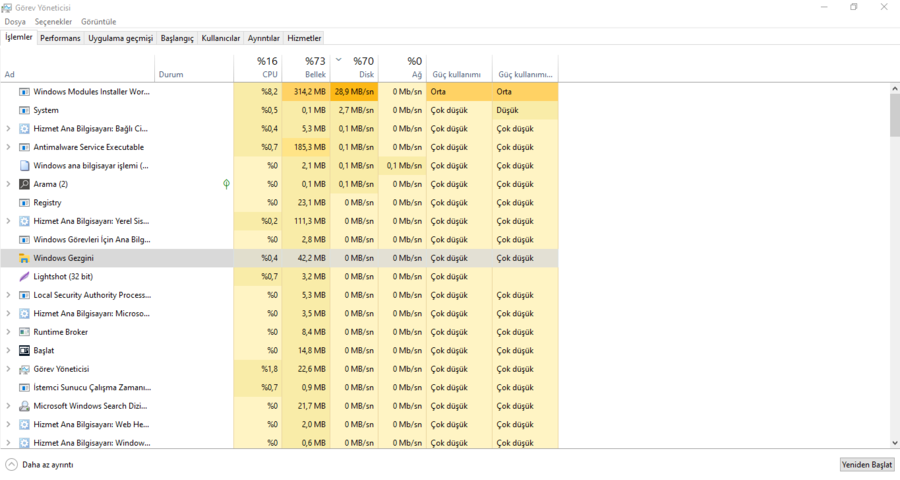Click the İstemci Sunucu Çalışma Zamanı icon

pos(24,388)
